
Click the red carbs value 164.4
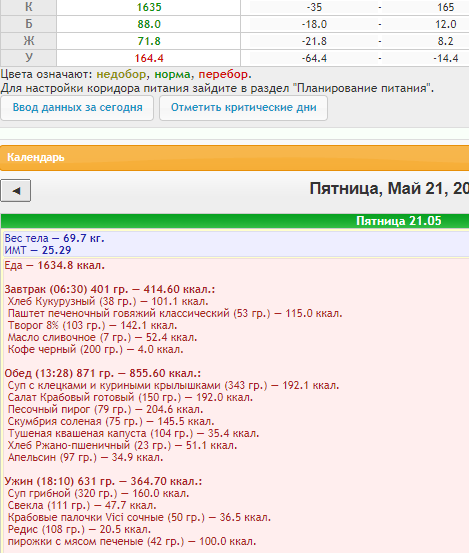149,58
